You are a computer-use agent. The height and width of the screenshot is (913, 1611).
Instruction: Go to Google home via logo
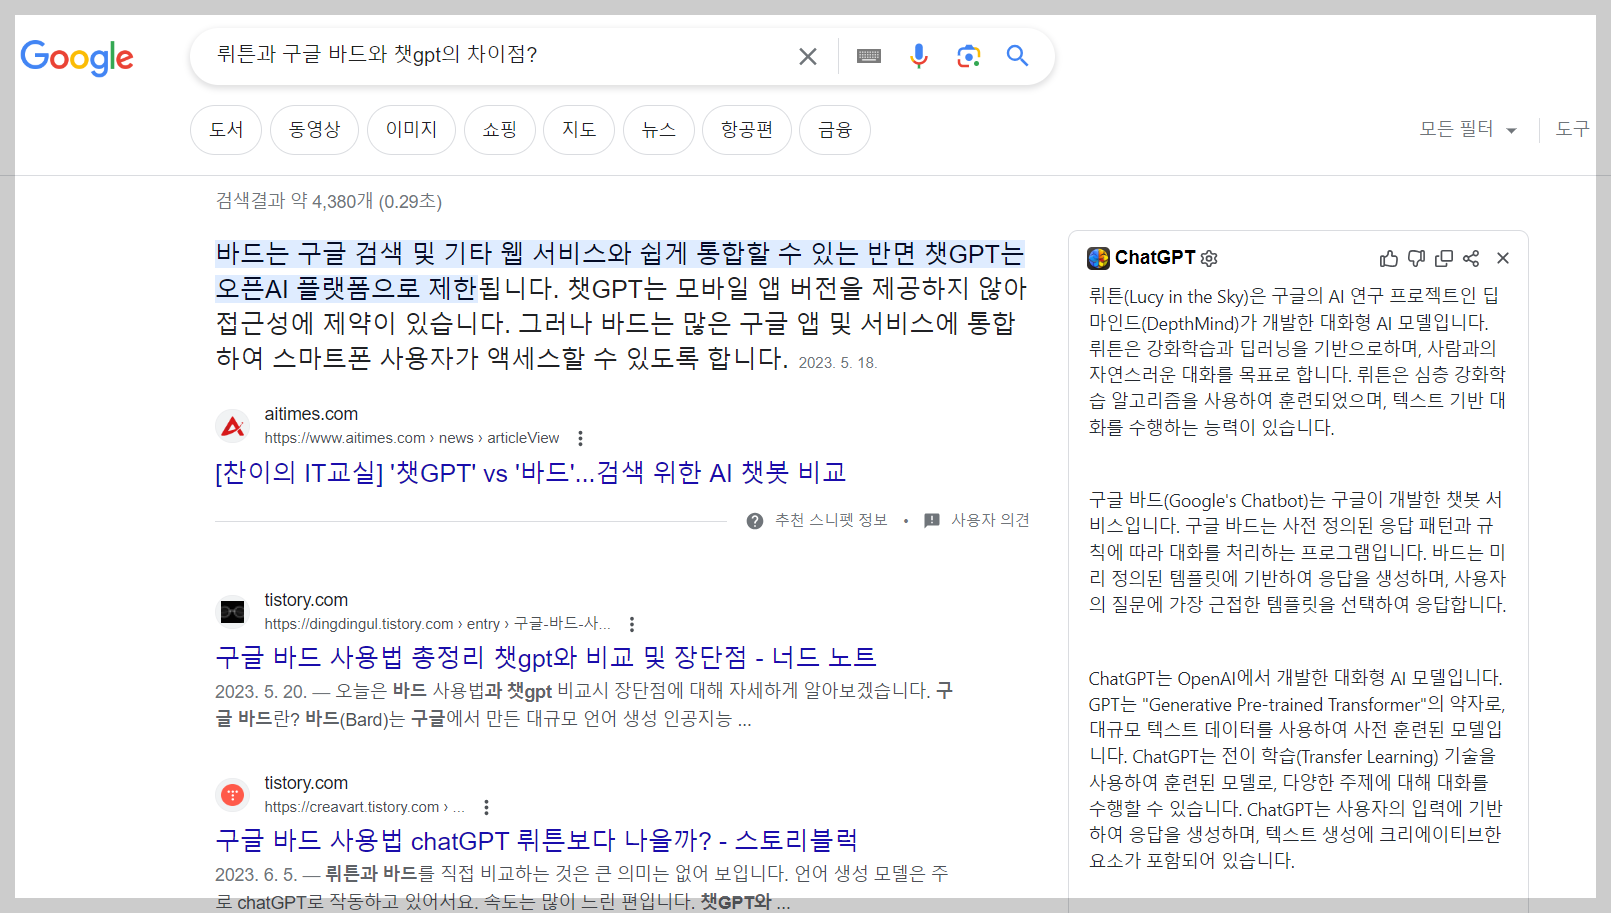point(77,58)
